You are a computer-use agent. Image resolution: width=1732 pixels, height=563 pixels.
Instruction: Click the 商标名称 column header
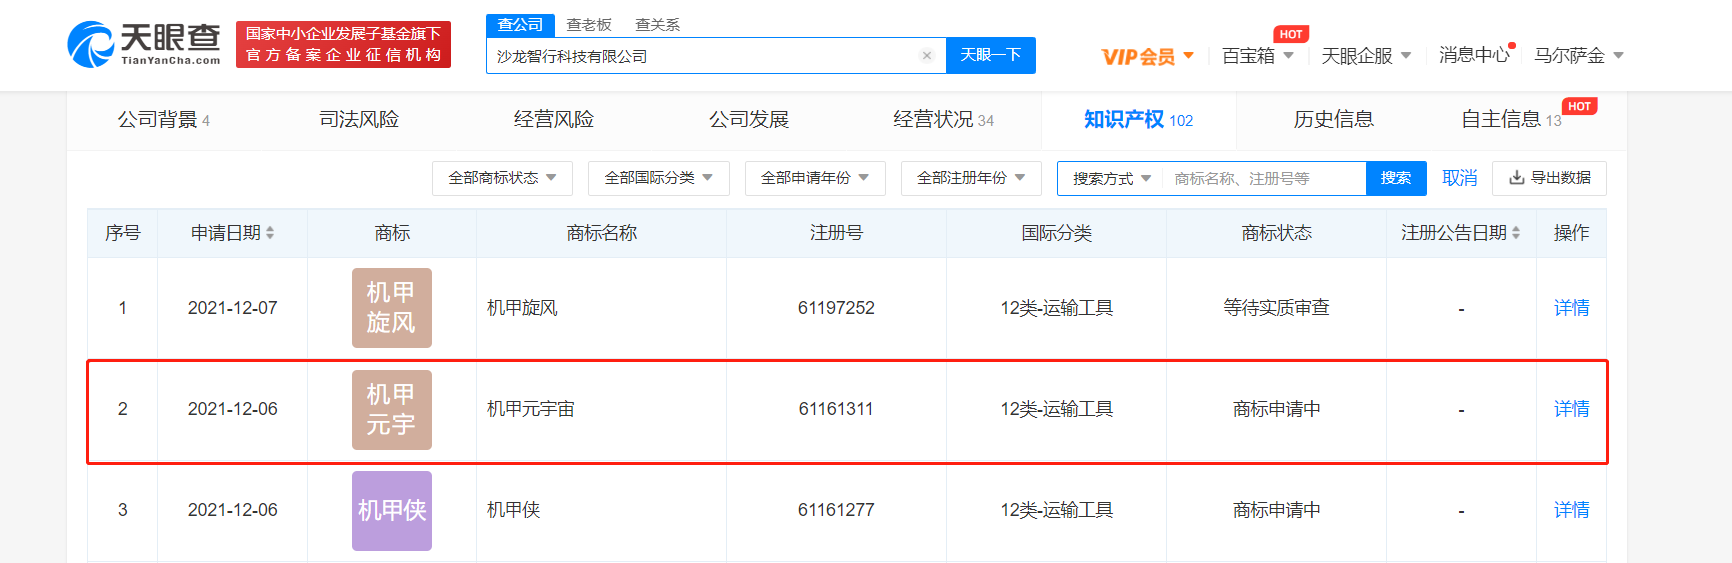(x=601, y=233)
